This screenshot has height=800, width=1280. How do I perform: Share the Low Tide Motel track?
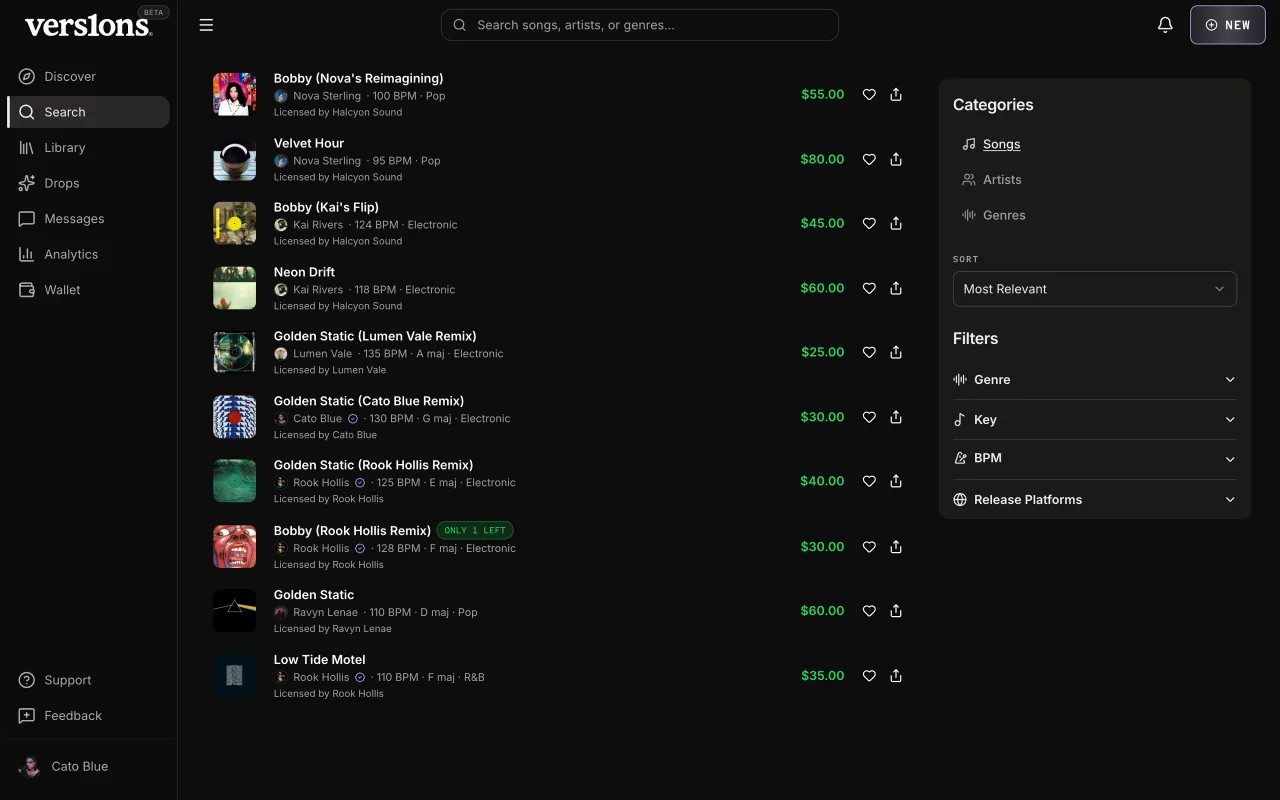(896, 676)
